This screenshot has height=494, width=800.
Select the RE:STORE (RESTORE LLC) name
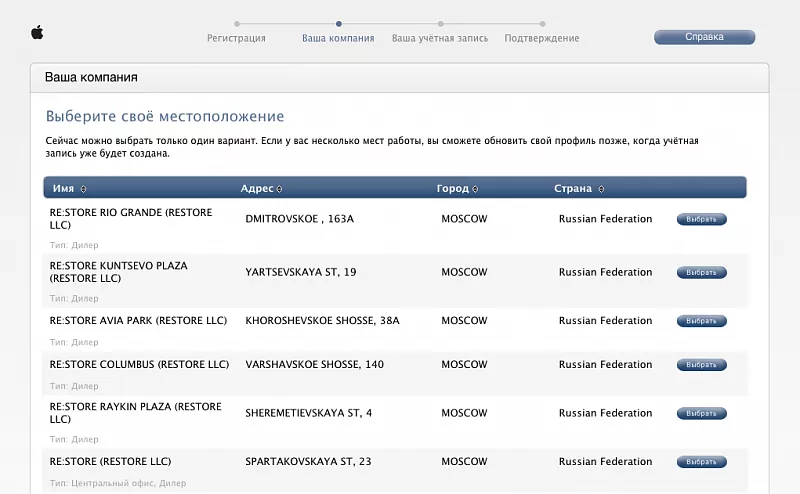click(110, 461)
